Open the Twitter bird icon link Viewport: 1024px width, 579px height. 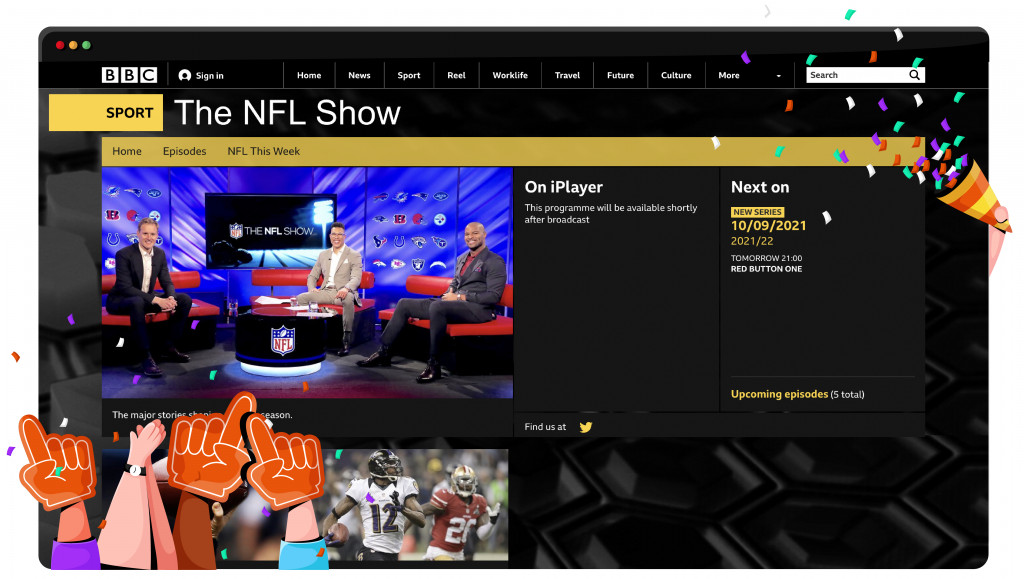coord(586,427)
